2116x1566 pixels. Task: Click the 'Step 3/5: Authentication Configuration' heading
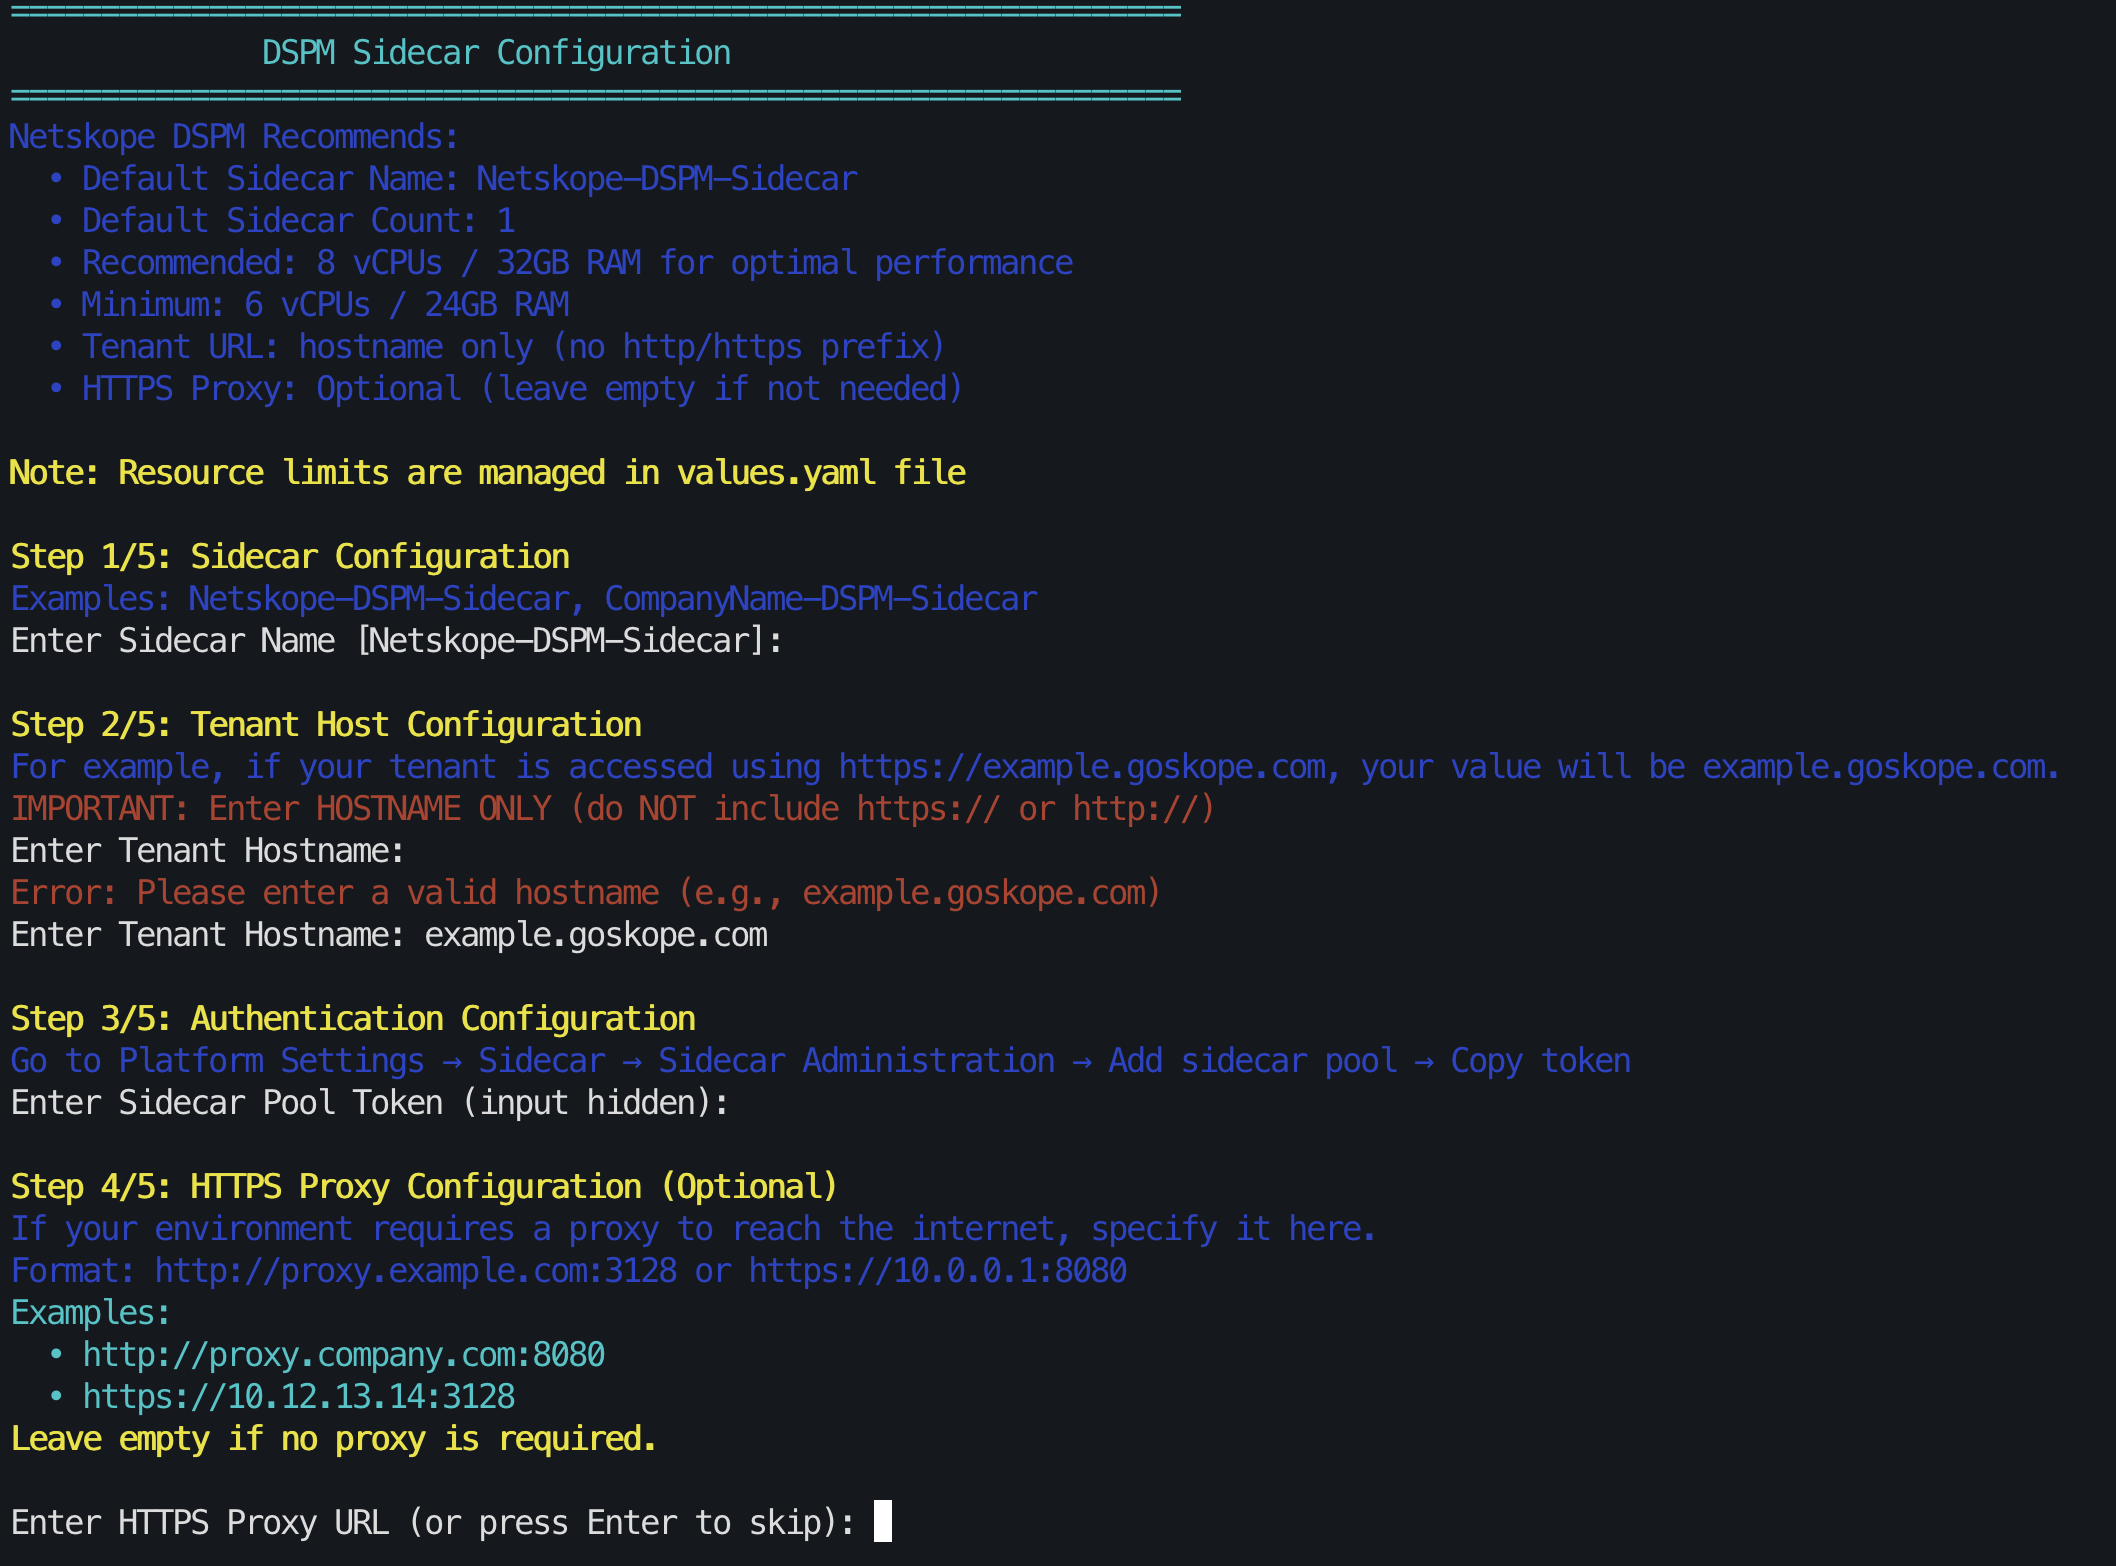coord(353,1018)
